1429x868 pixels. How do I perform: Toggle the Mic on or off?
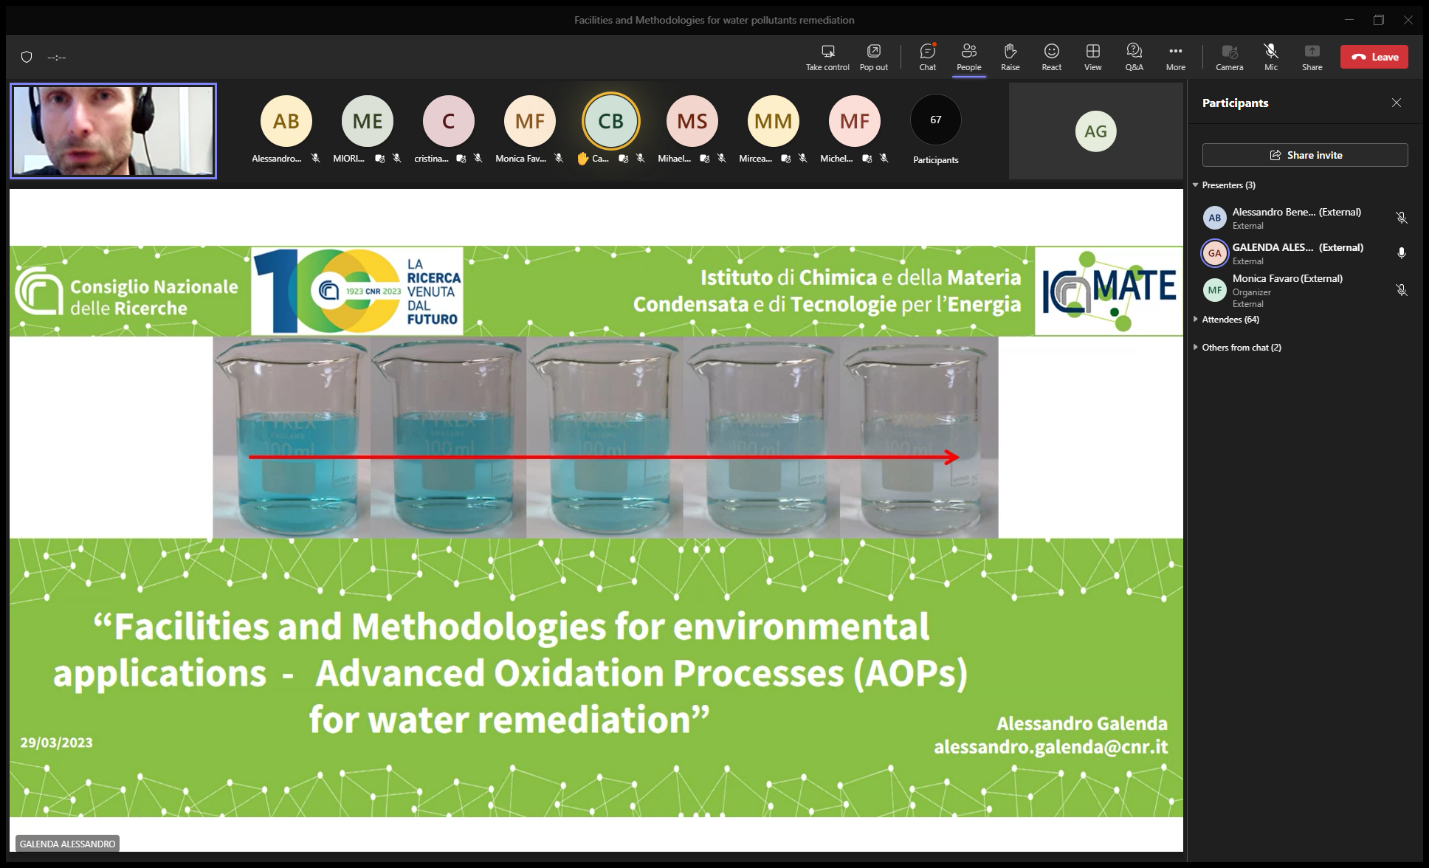[1270, 57]
